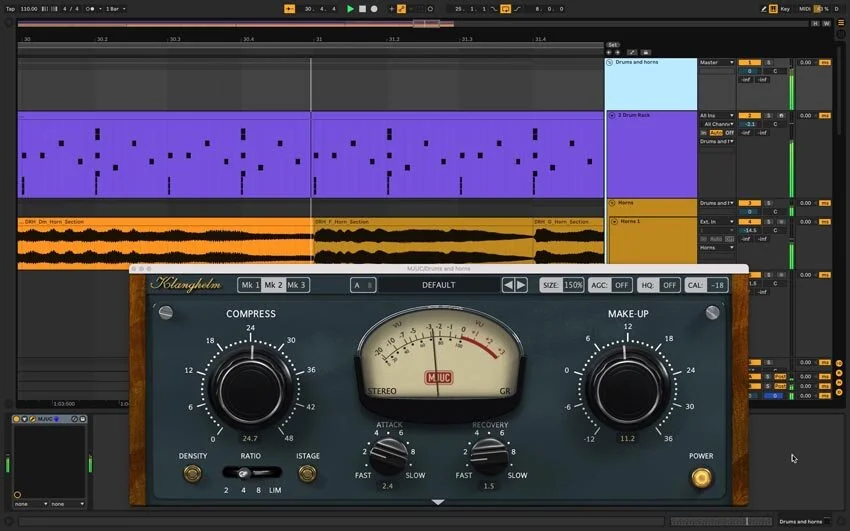Toggle the DENSITY switch

[192, 474]
